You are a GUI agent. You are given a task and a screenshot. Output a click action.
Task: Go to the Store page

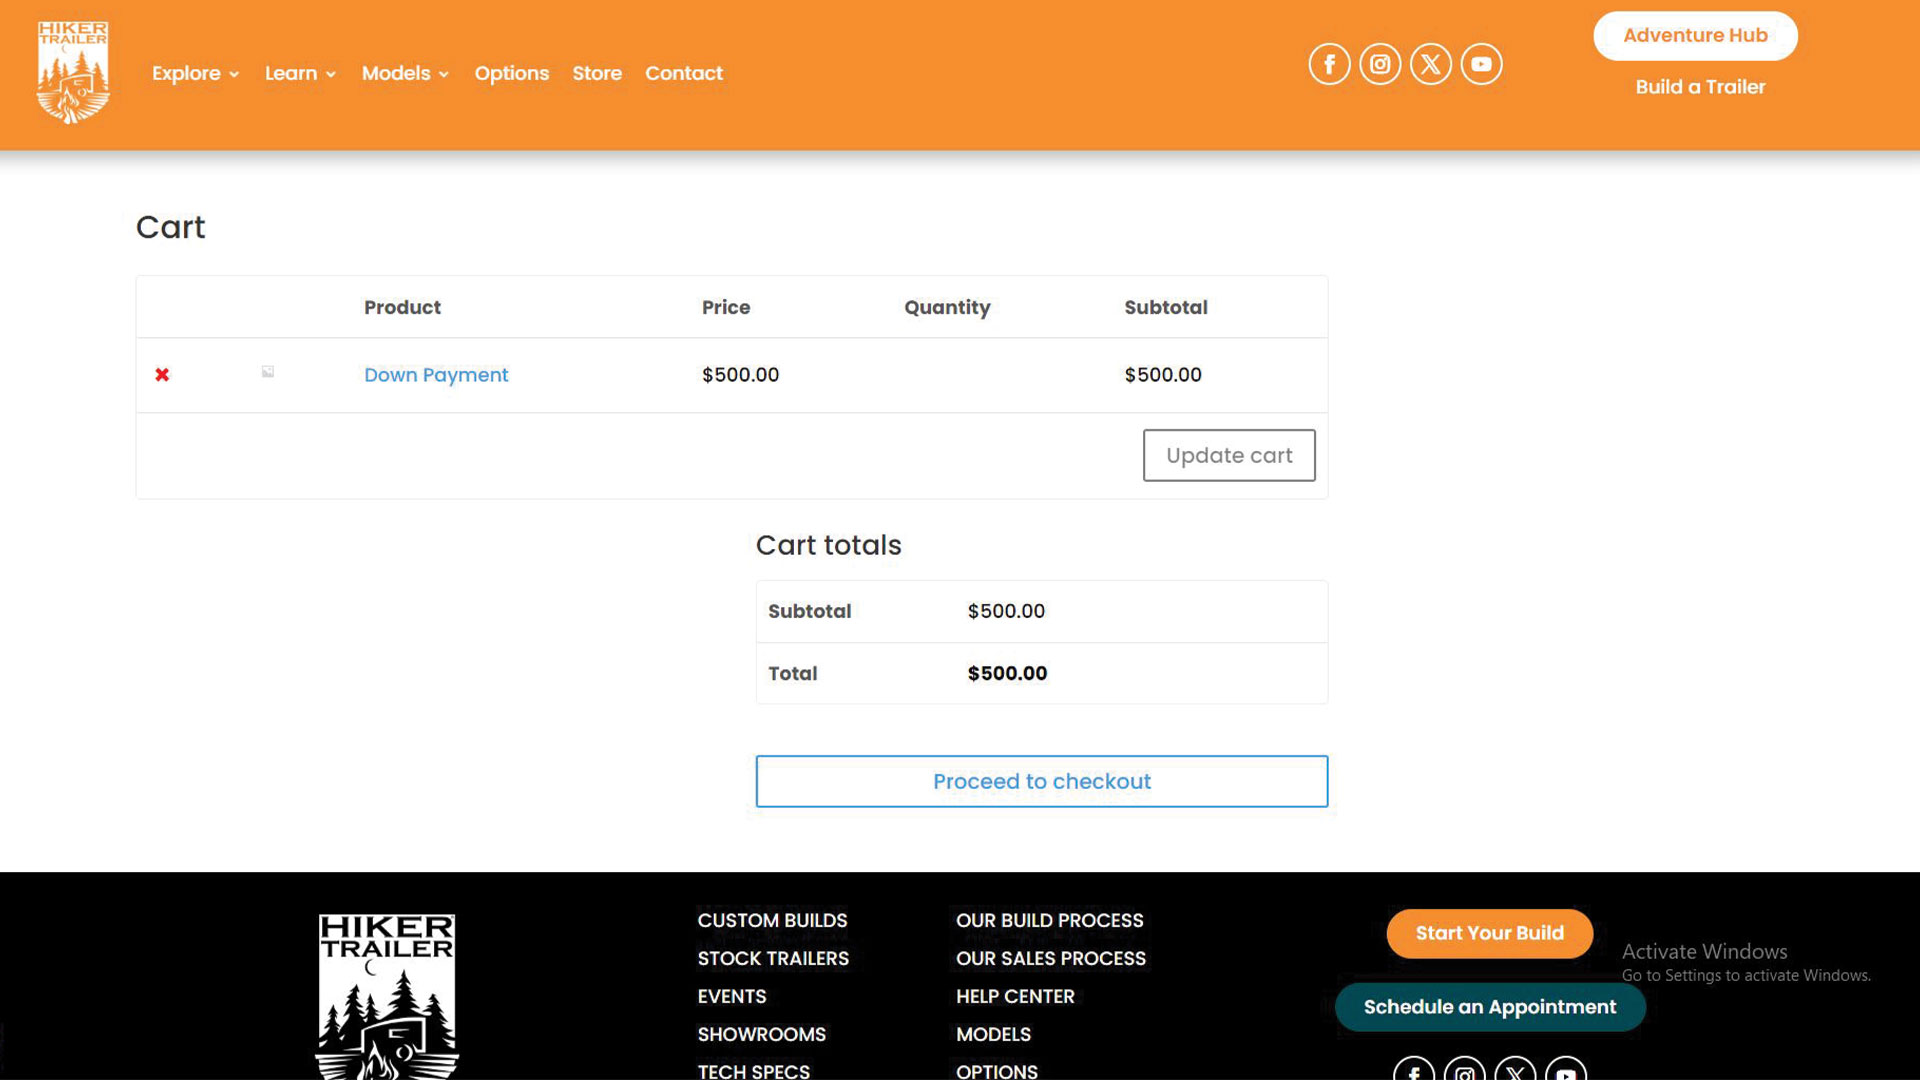(597, 73)
